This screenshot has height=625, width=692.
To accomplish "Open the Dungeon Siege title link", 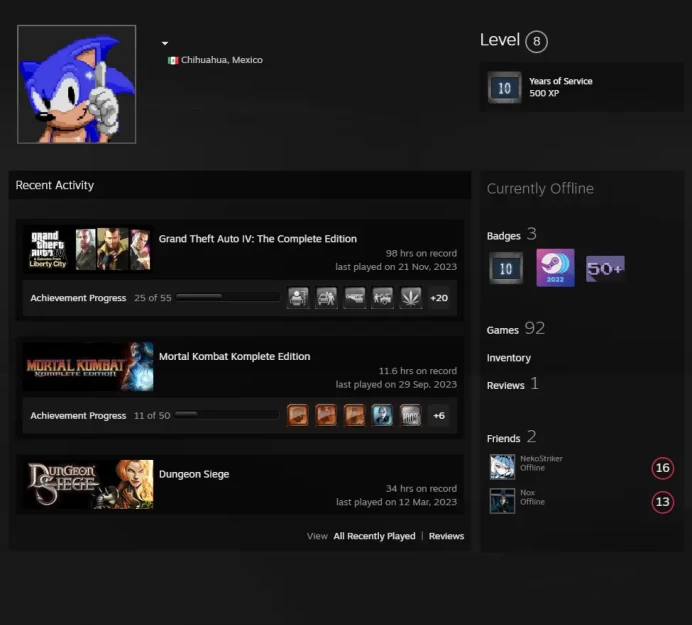I will pyautogui.click(x=194, y=474).
